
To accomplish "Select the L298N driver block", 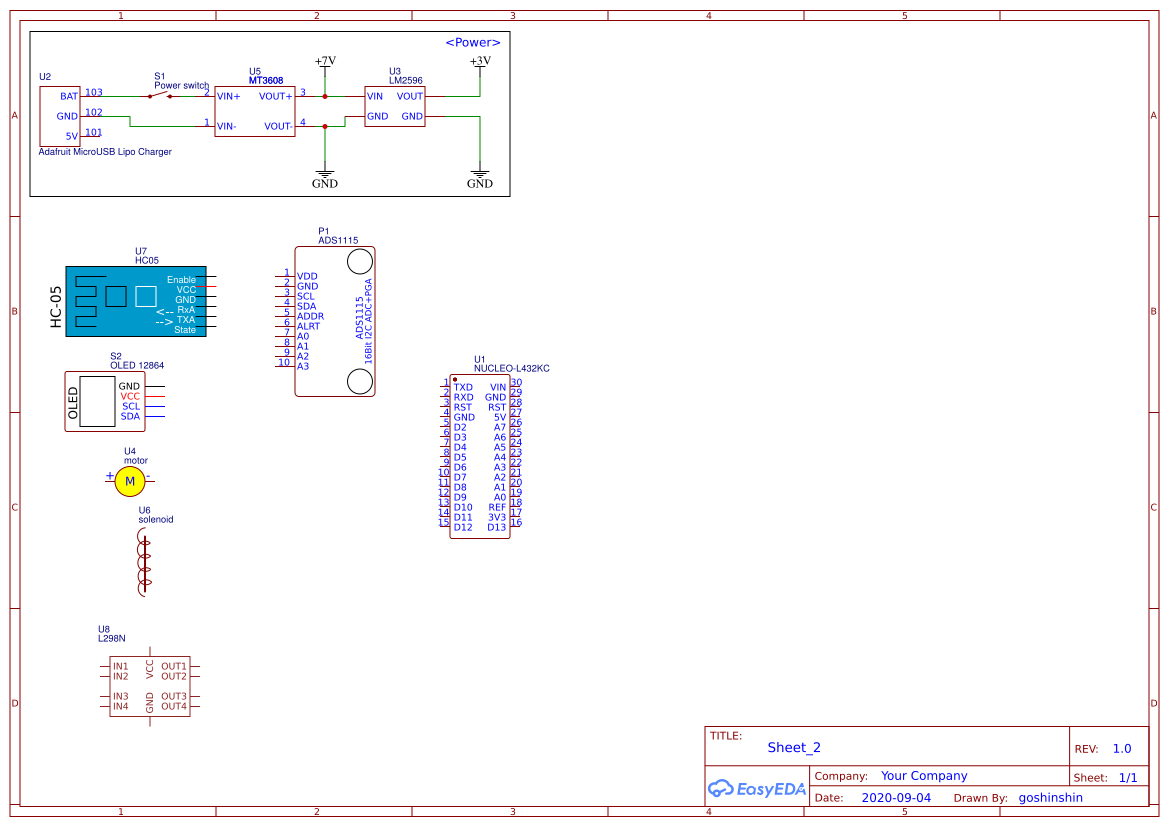I will click(x=150, y=686).
